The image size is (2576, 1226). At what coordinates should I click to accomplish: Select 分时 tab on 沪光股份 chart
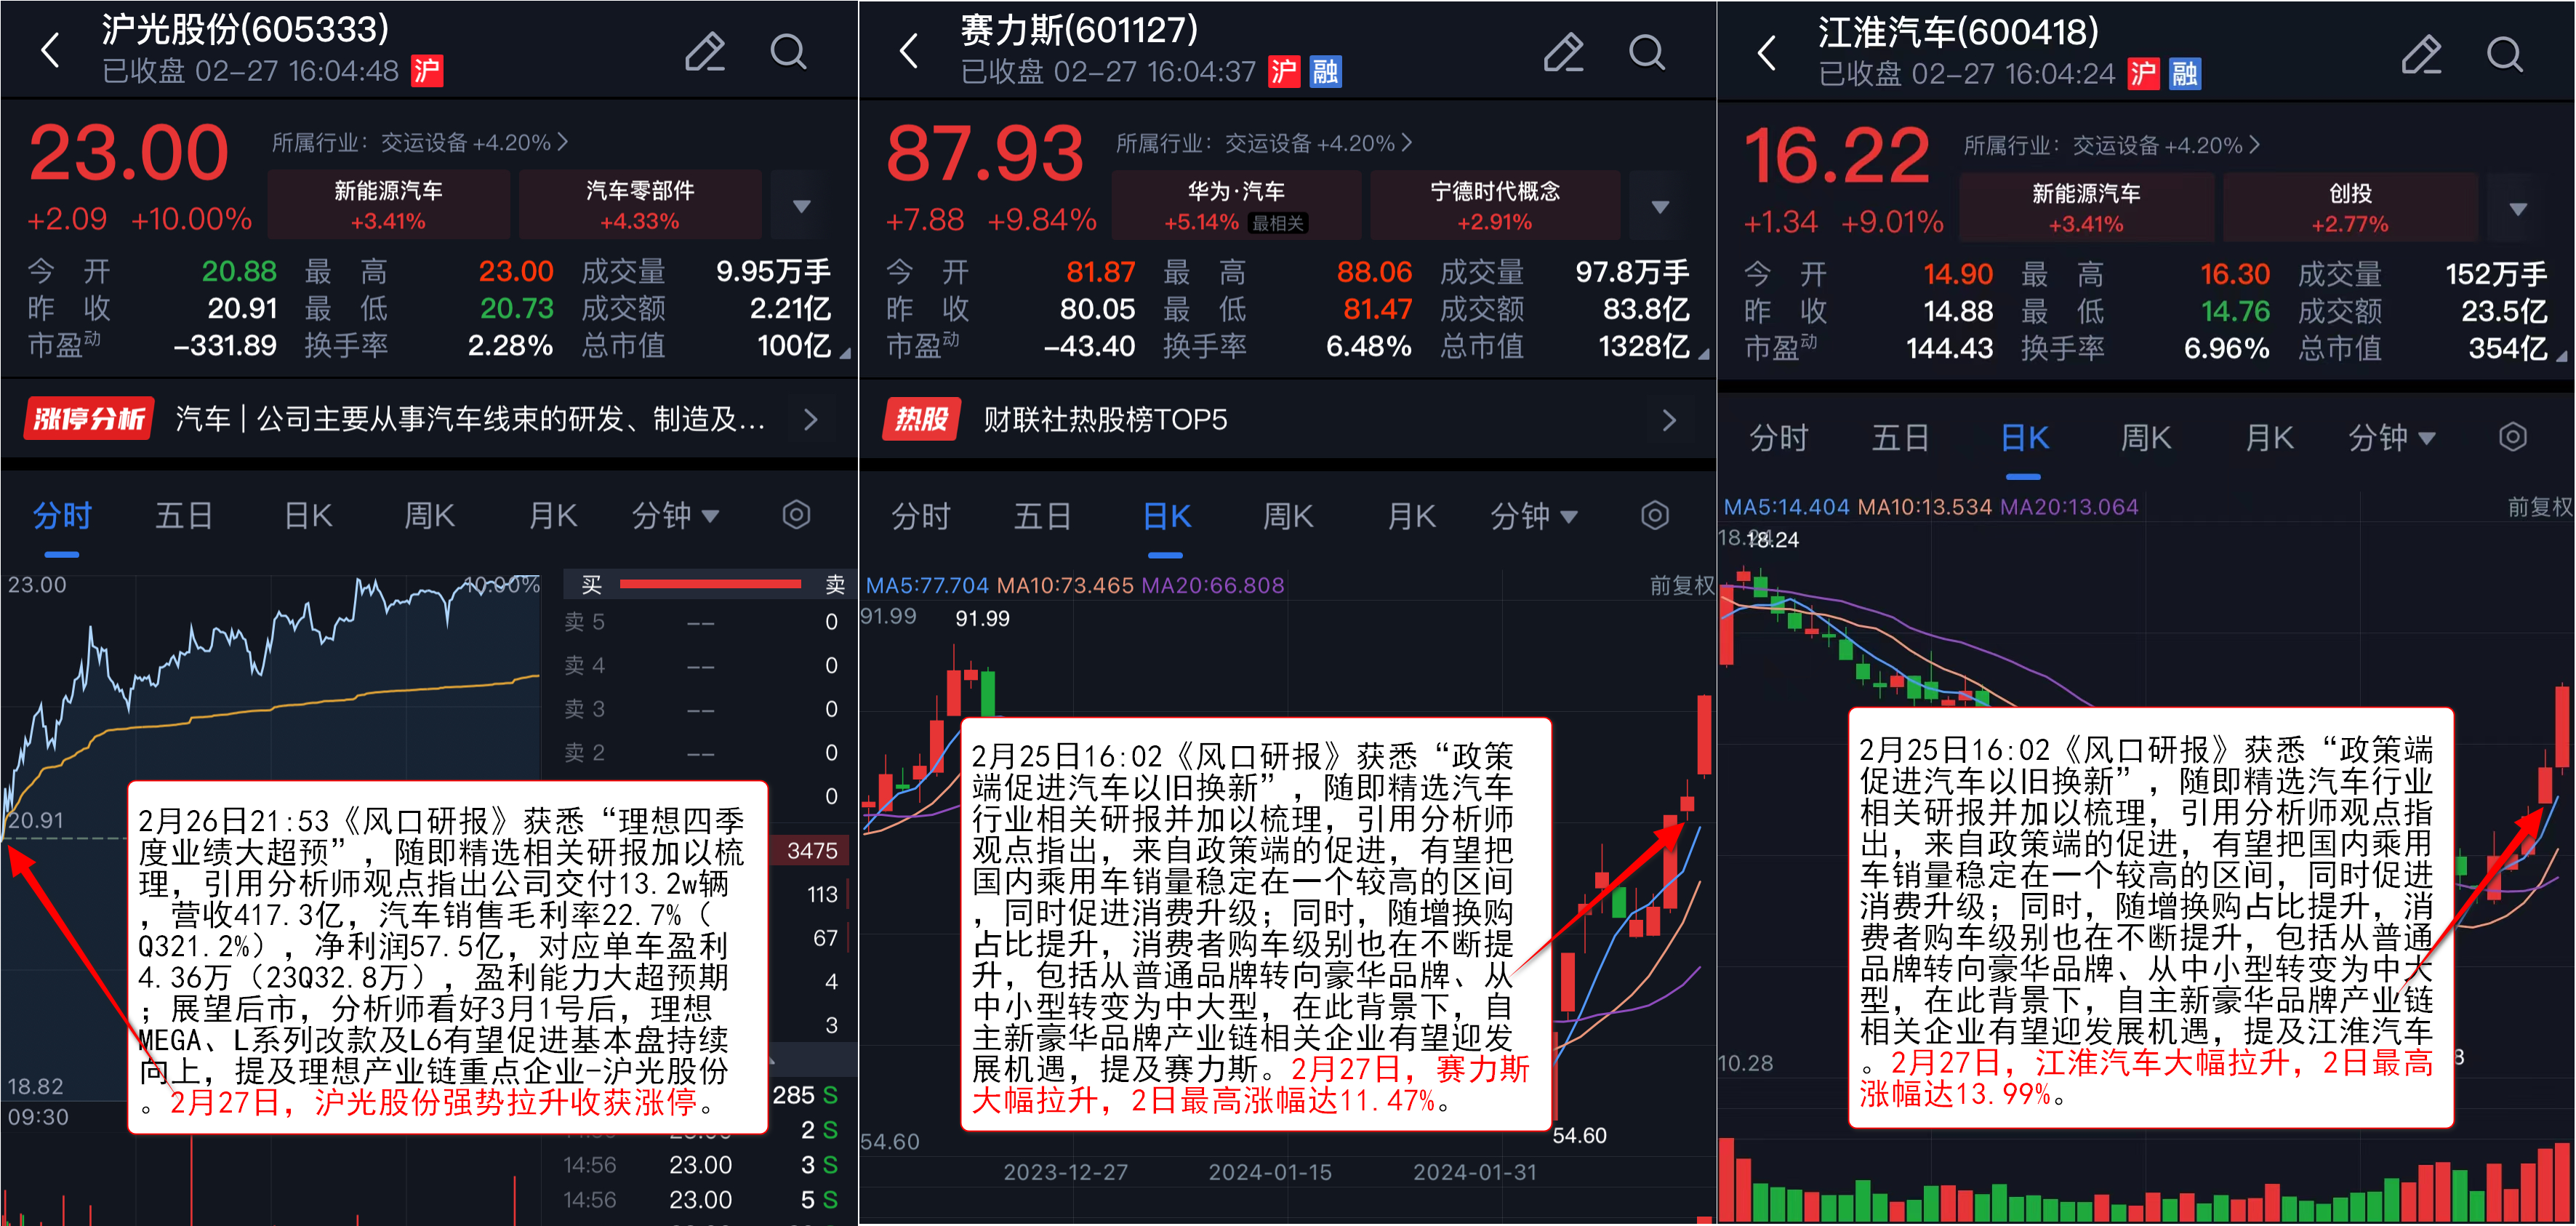pyautogui.click(x=62, y=516)
